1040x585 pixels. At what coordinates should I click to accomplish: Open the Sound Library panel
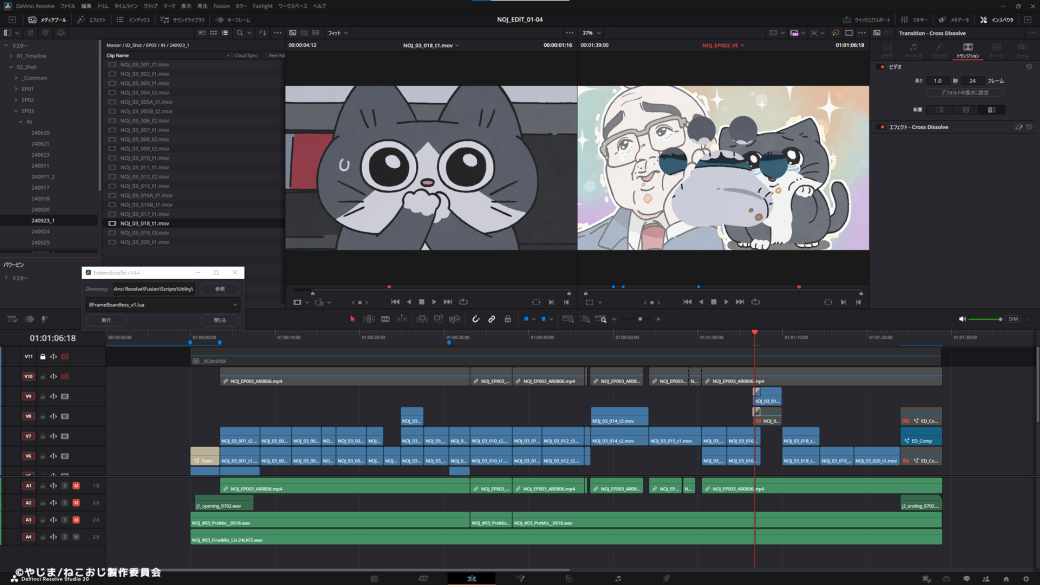point(183,20)
